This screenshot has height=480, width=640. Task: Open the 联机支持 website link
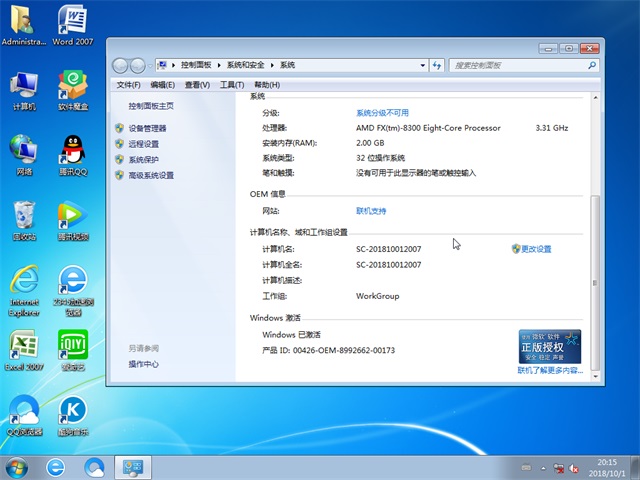[371, 211]
